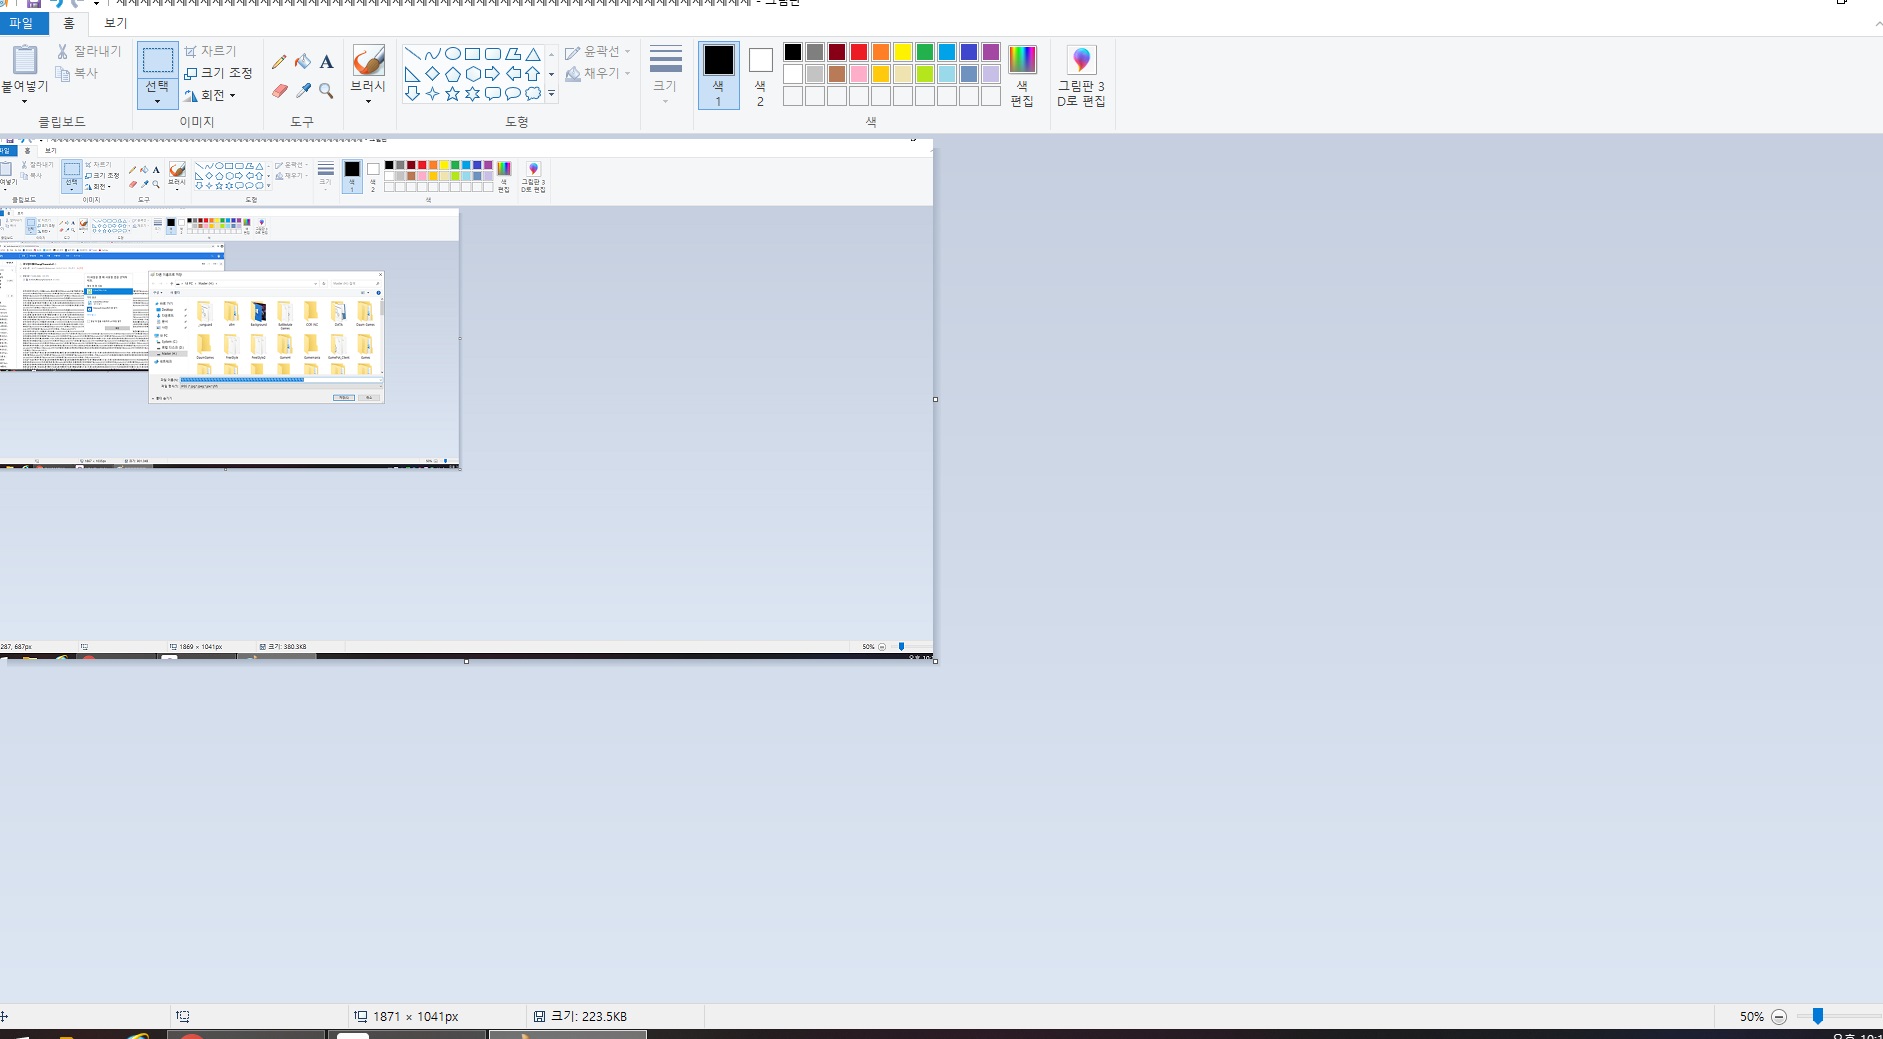Click Resize (크기 조정) in image group
Image resolution: width=1883 pixels, height=1039 pixels.
(x=219, y=73)
